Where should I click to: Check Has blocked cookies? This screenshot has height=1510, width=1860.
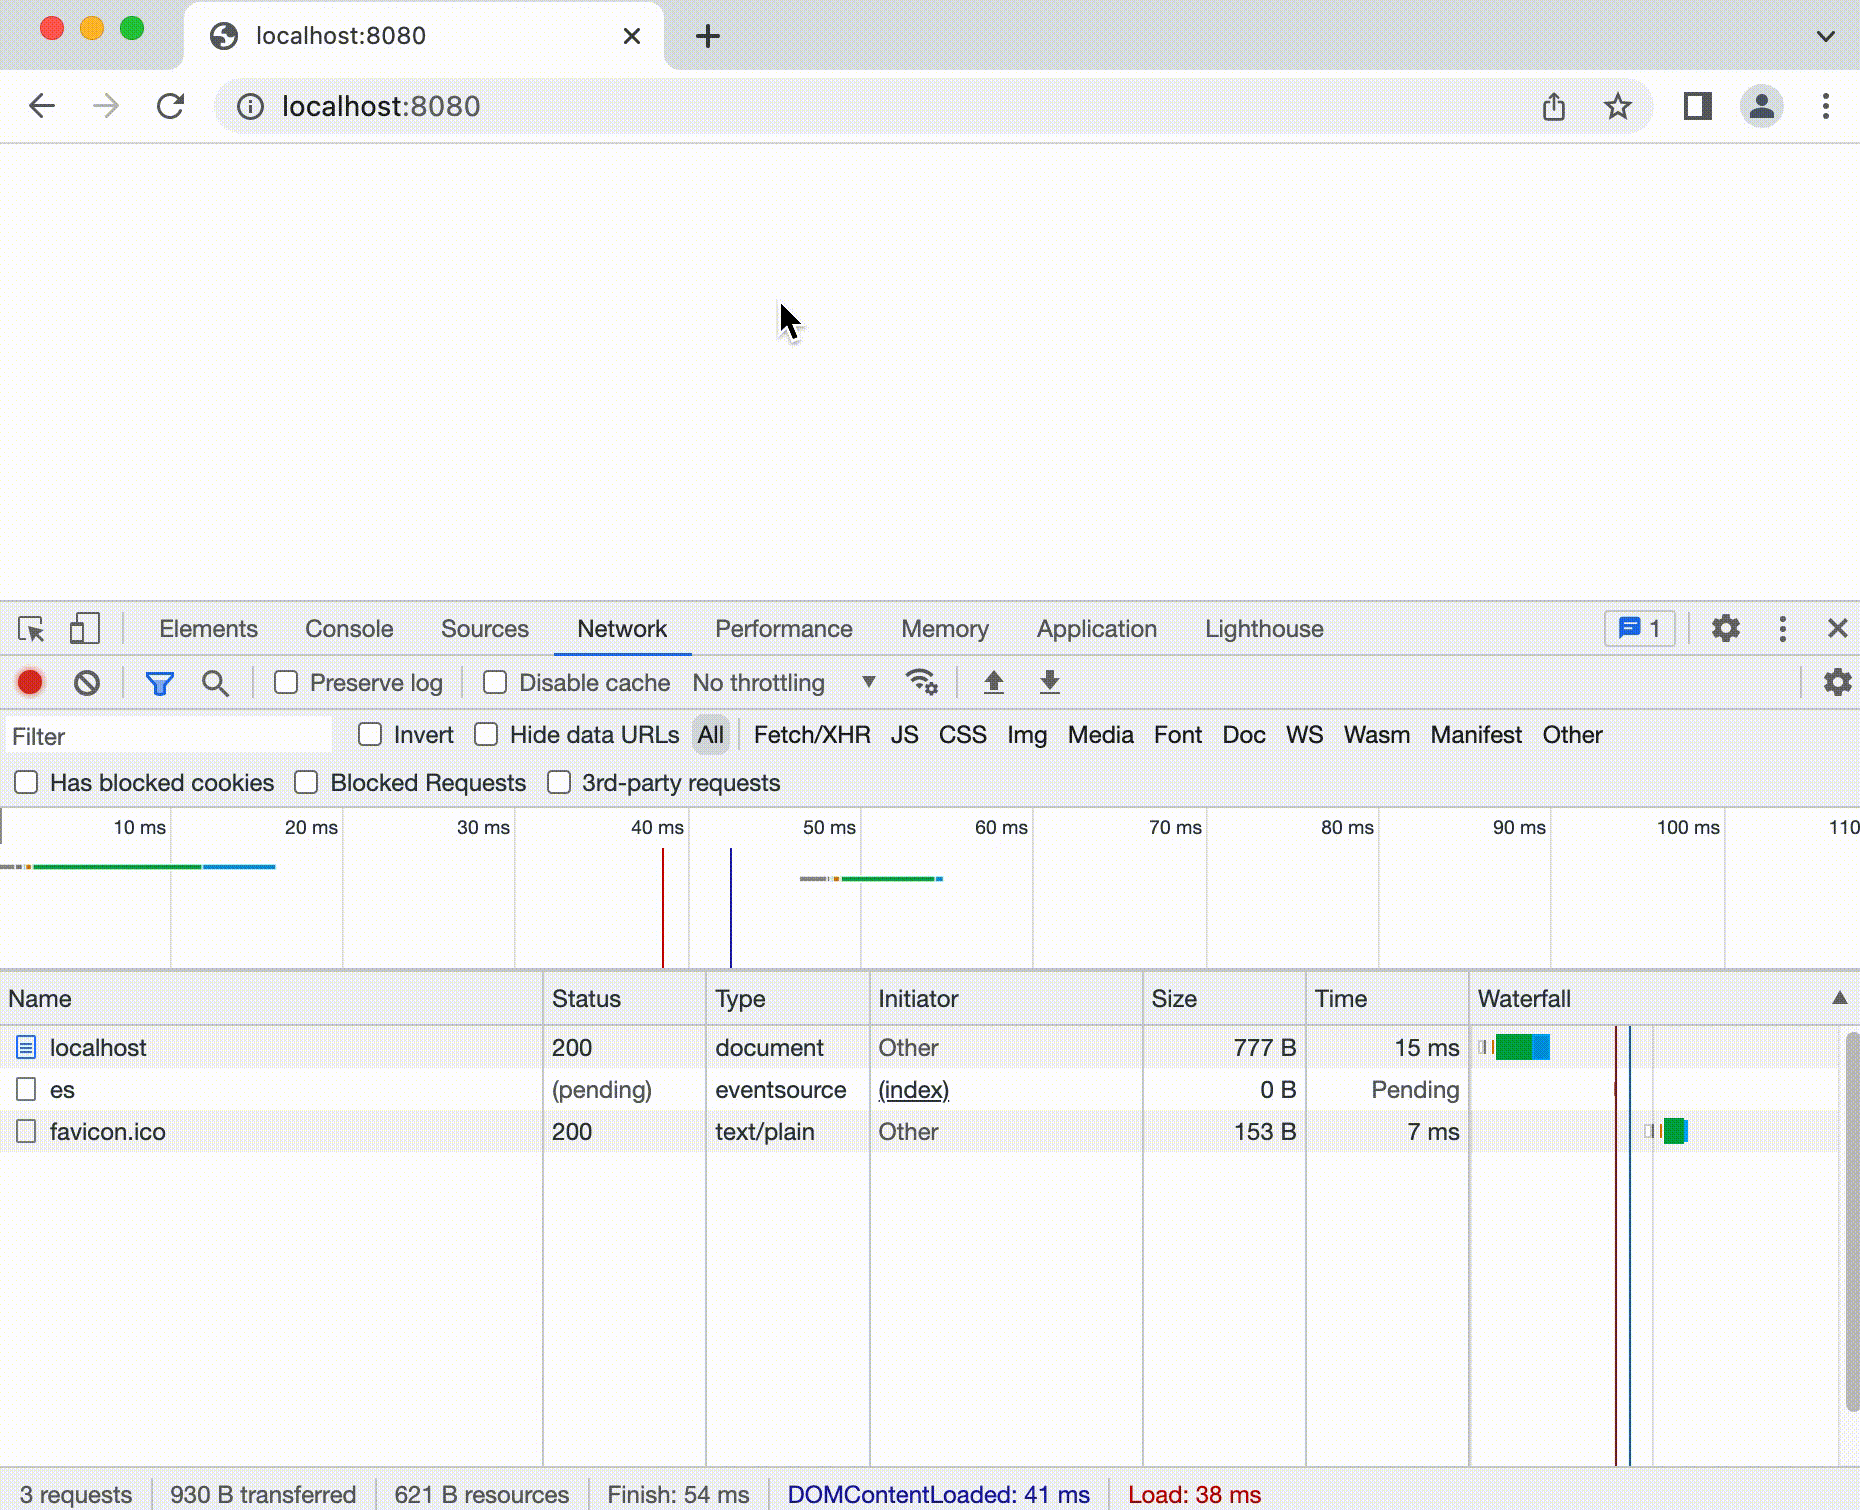pos(27,783)
